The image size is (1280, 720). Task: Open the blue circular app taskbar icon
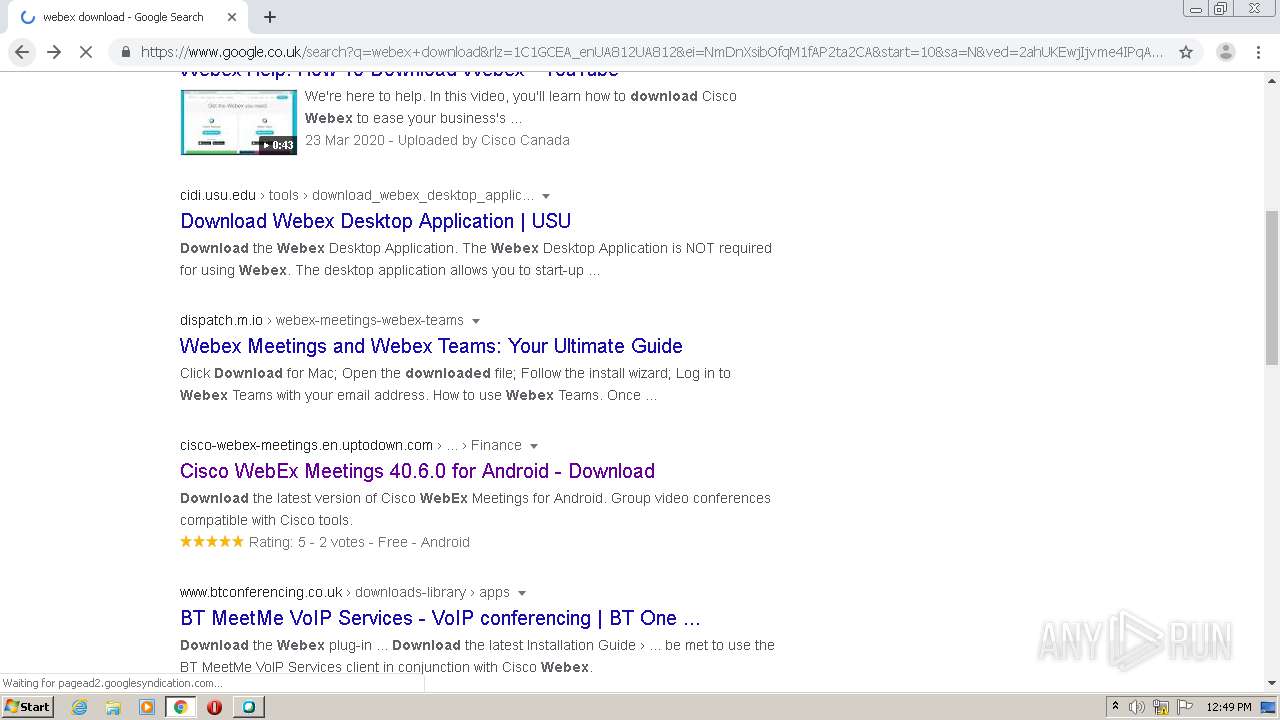coord(248,707)
